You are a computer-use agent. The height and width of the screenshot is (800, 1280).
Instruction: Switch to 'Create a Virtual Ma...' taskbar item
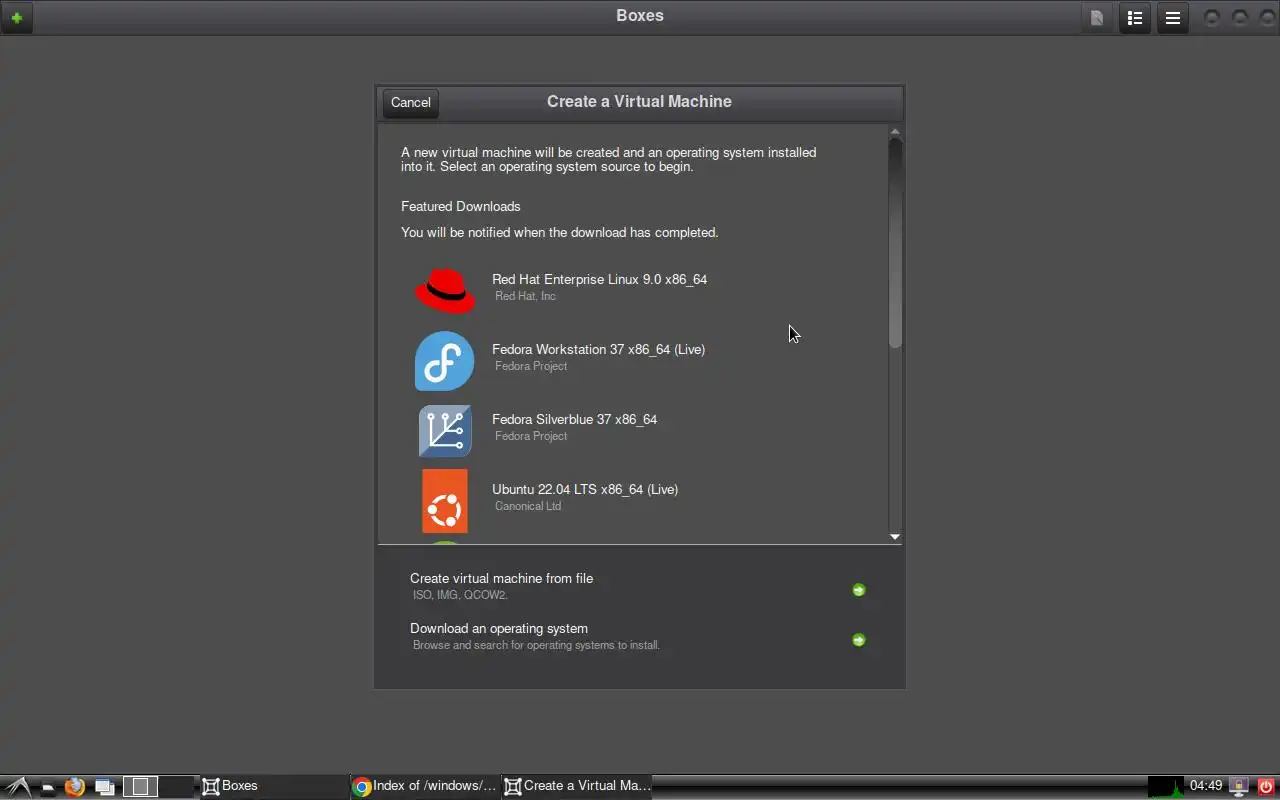577,786
